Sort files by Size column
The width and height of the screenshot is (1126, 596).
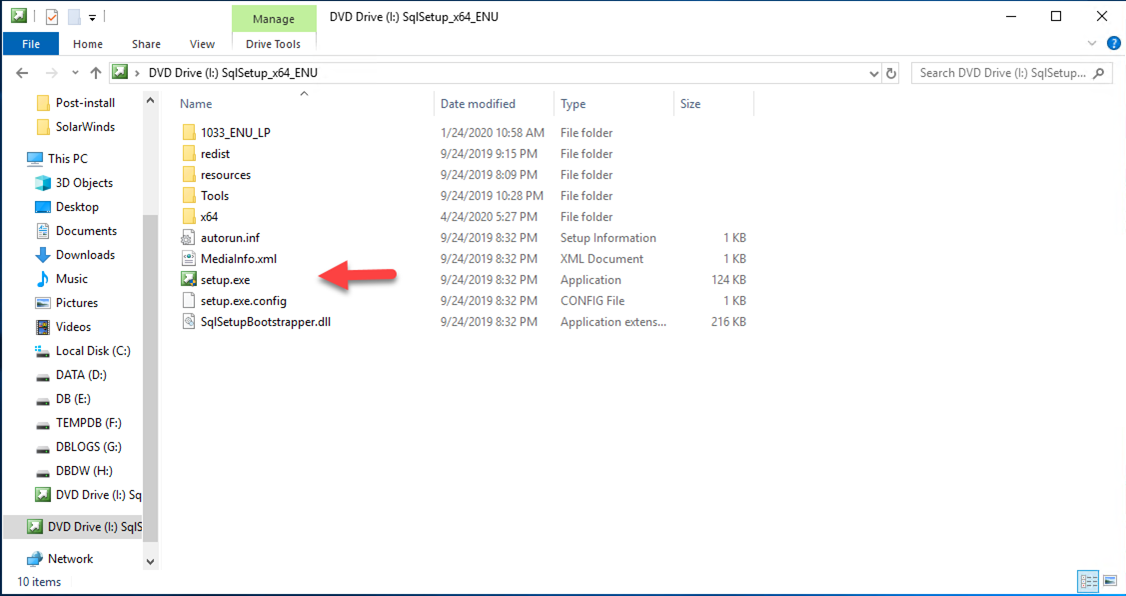pyautogui.click(x=690, y=104)
